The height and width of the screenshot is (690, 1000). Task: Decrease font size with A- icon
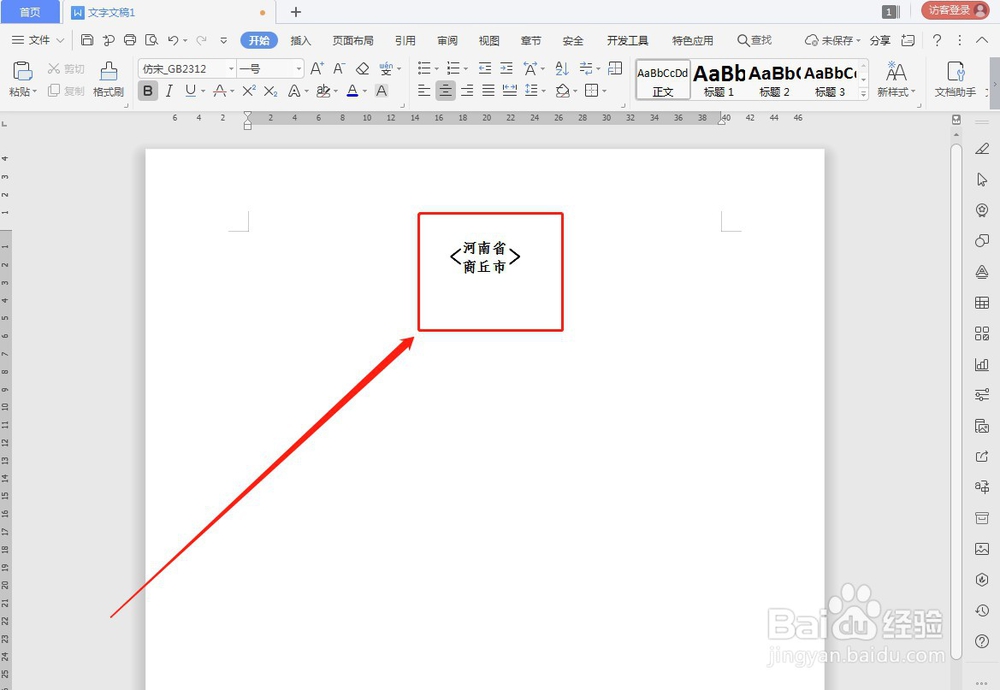[x=339, y=68]
